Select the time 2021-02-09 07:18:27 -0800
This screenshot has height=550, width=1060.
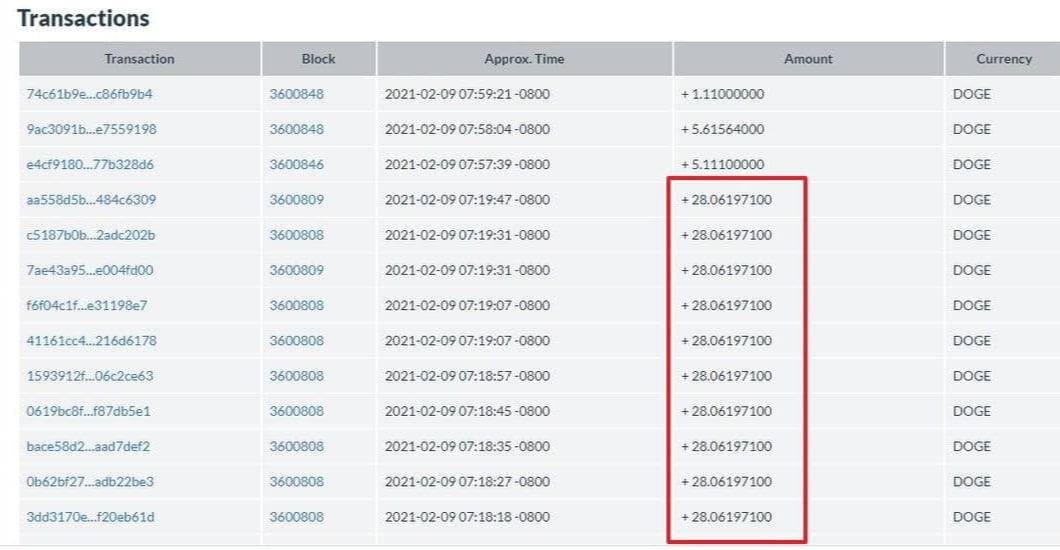point(467,481)
